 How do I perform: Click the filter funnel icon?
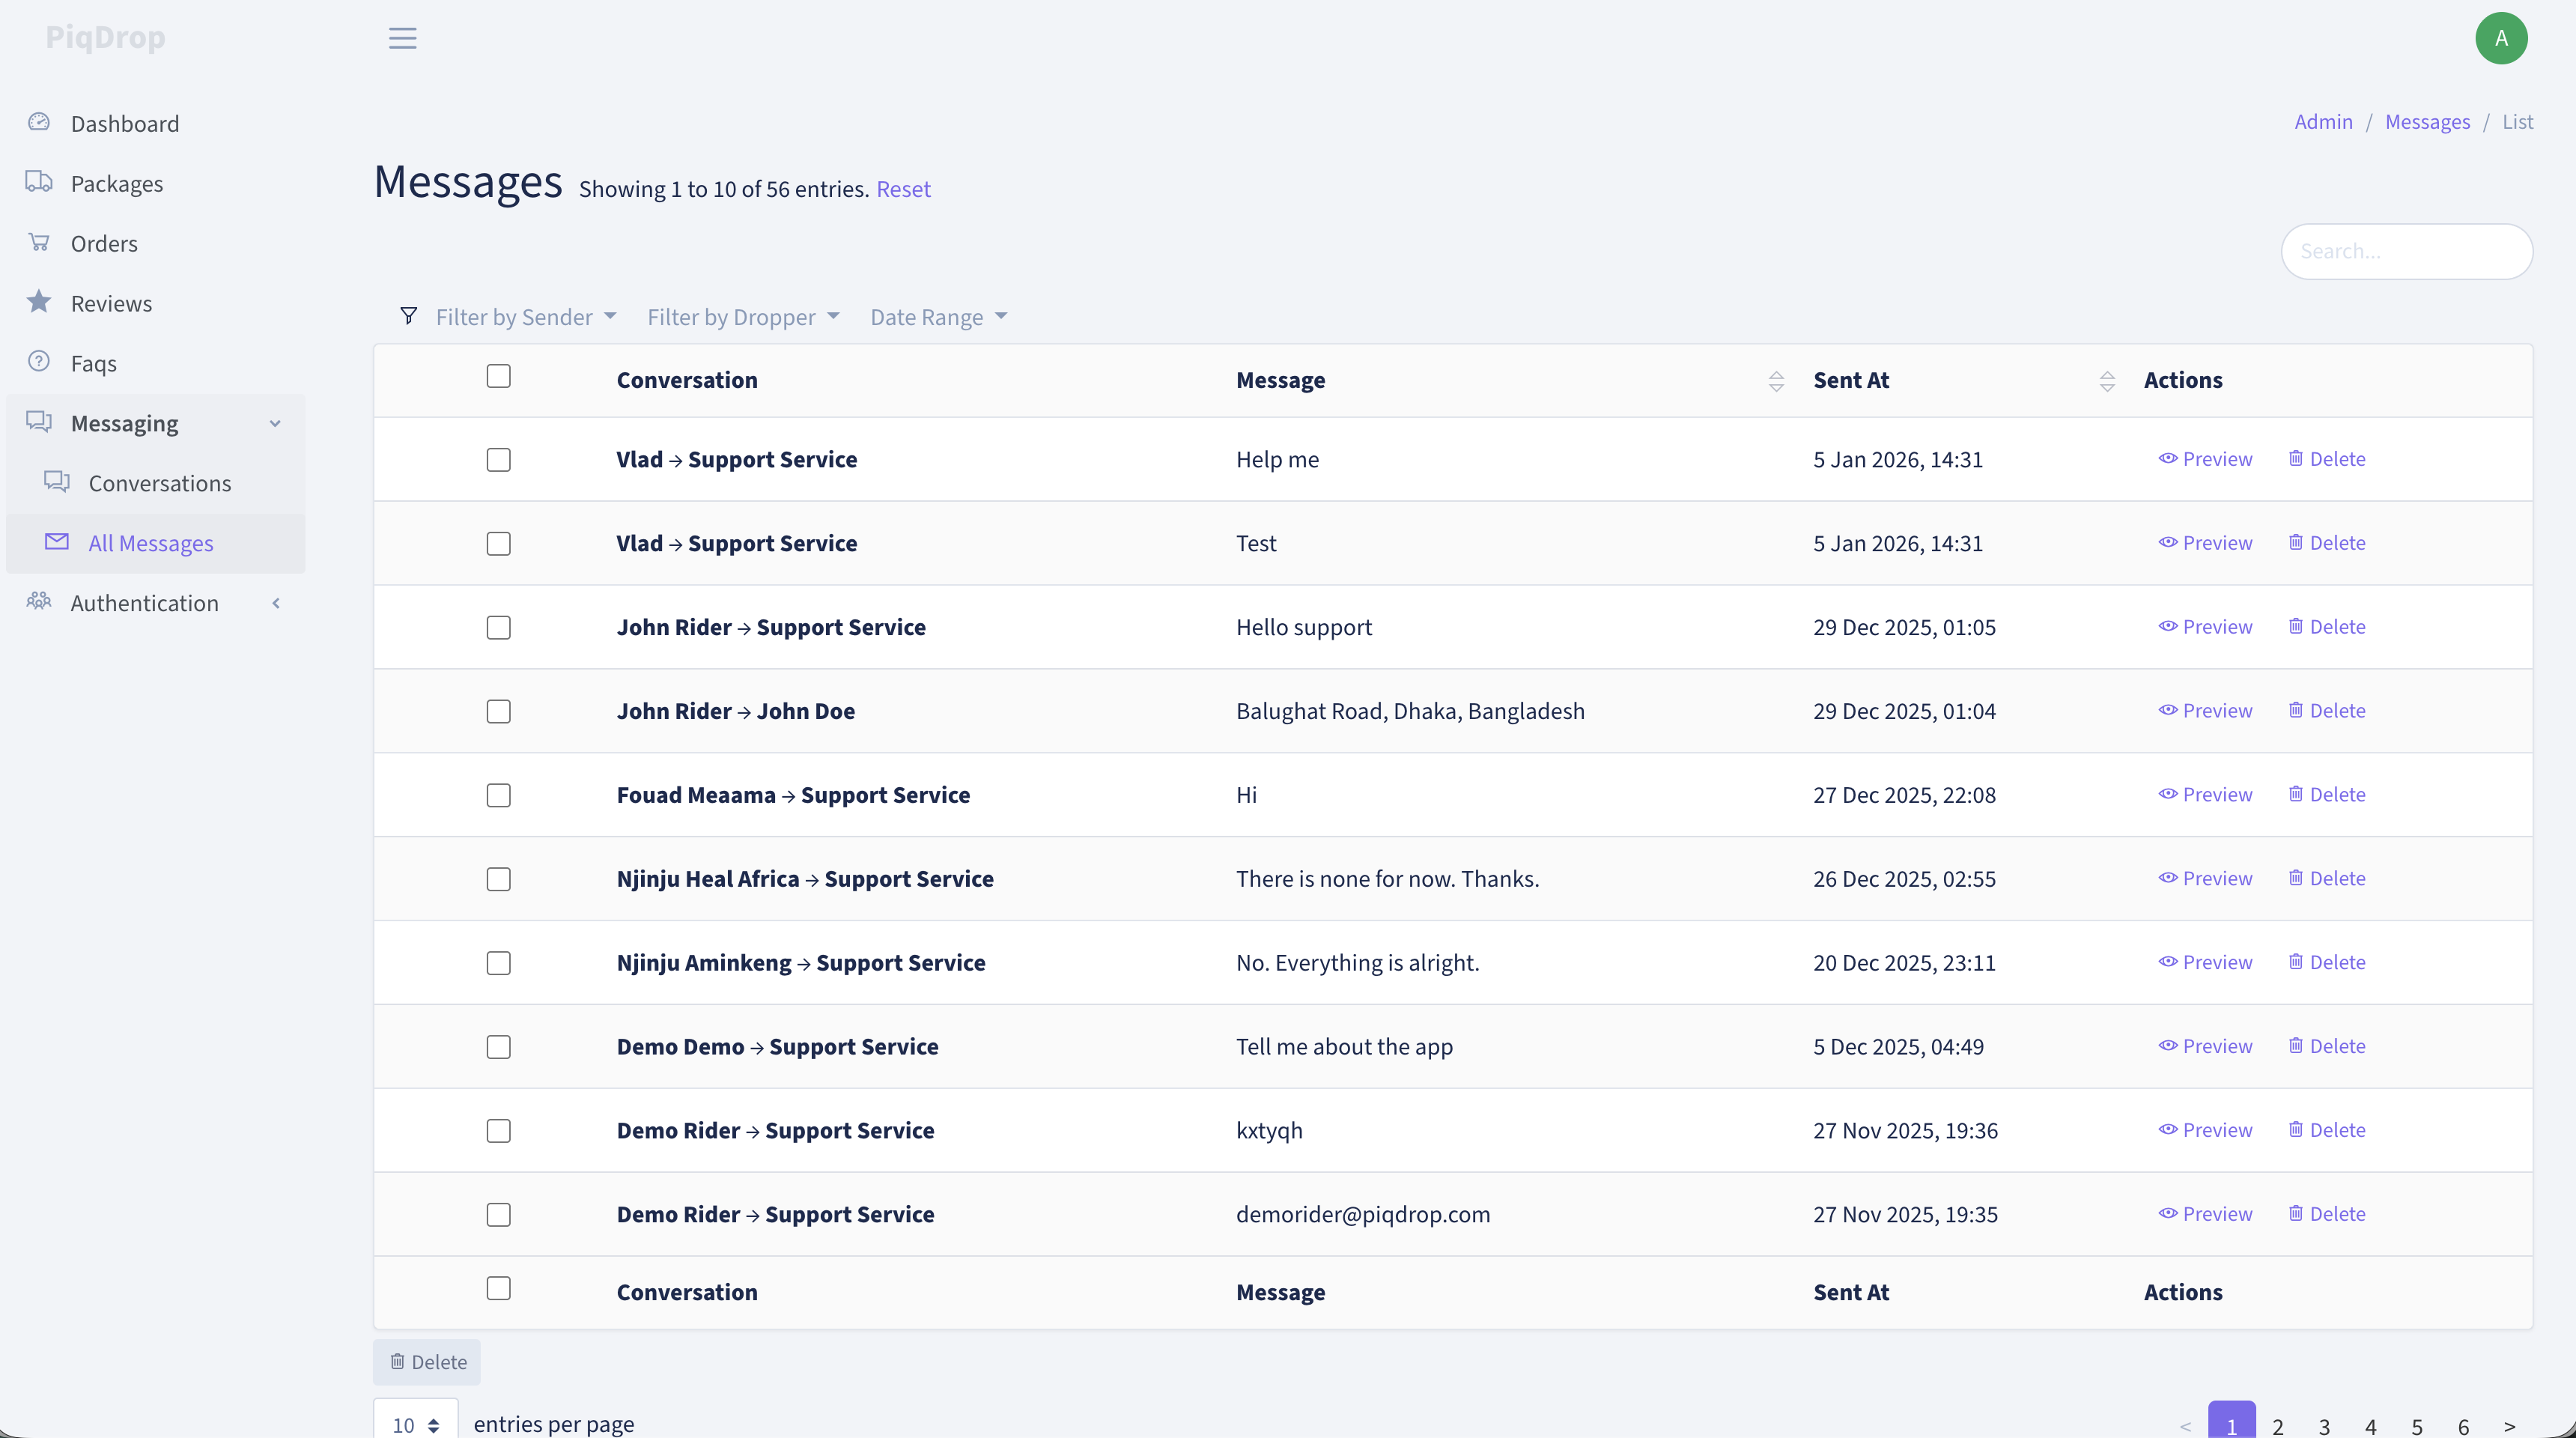[x=408, y=317]
